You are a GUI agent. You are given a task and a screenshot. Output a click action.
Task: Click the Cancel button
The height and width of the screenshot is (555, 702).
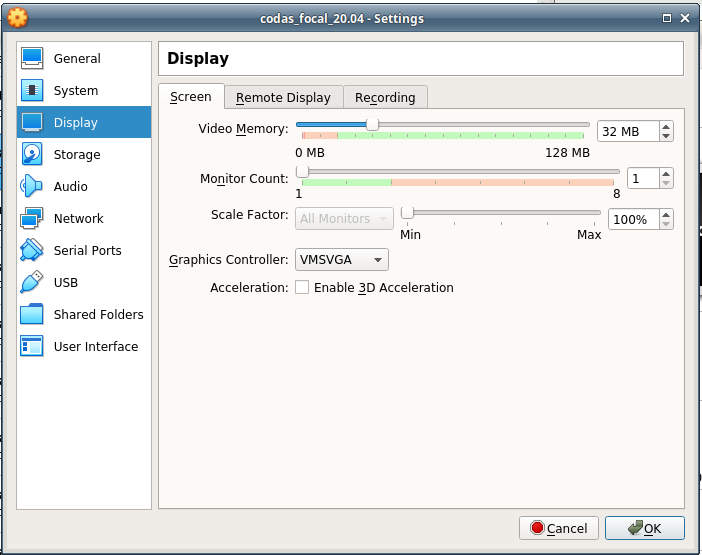(559, 528)
